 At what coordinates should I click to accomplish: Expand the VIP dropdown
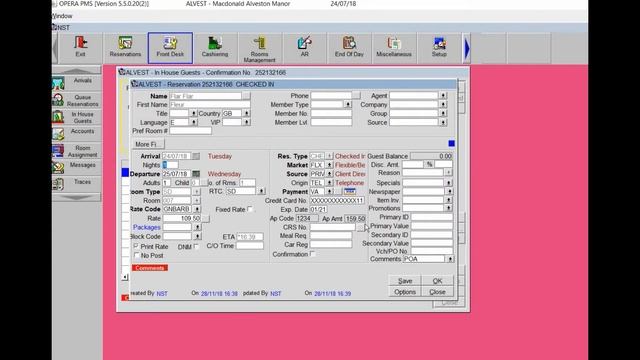pyautogui.click(x=247, y=122)
